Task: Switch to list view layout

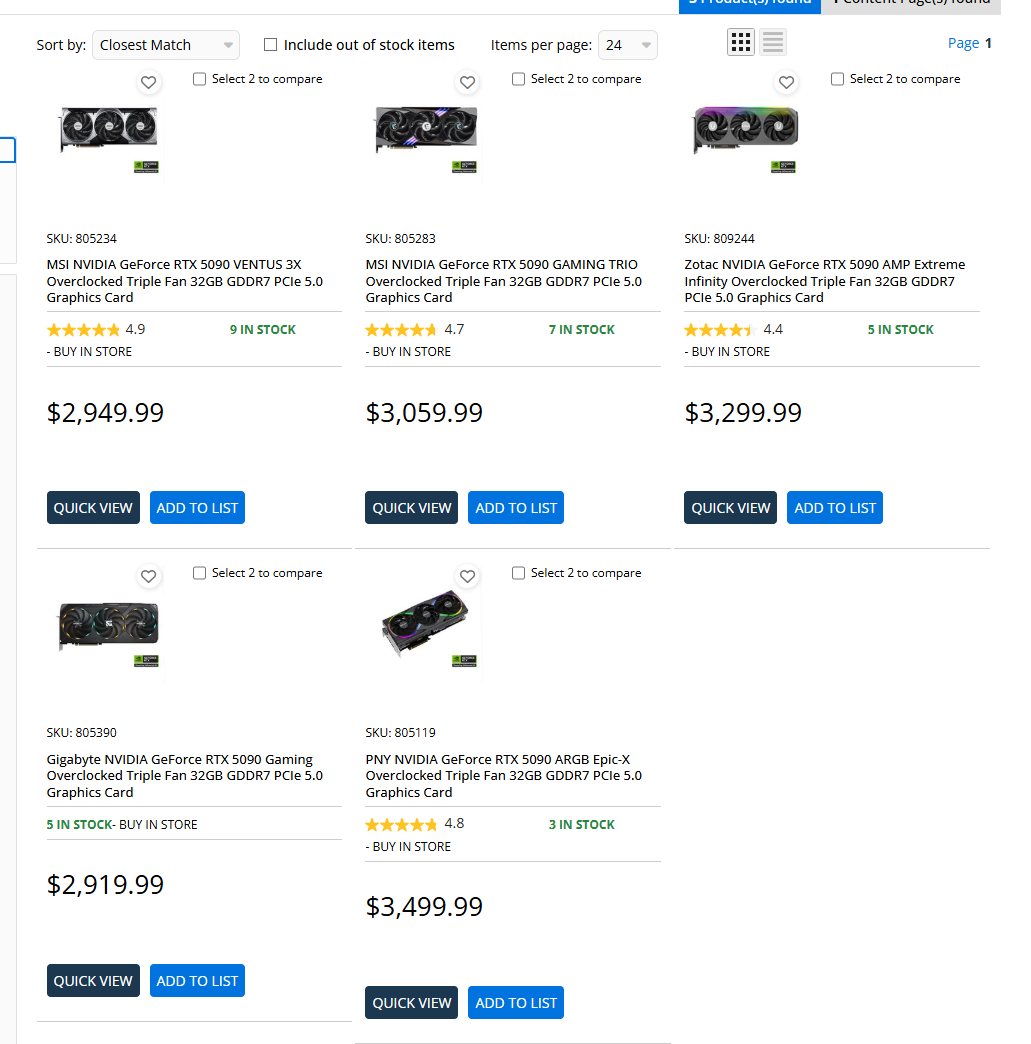Action: 772,42
